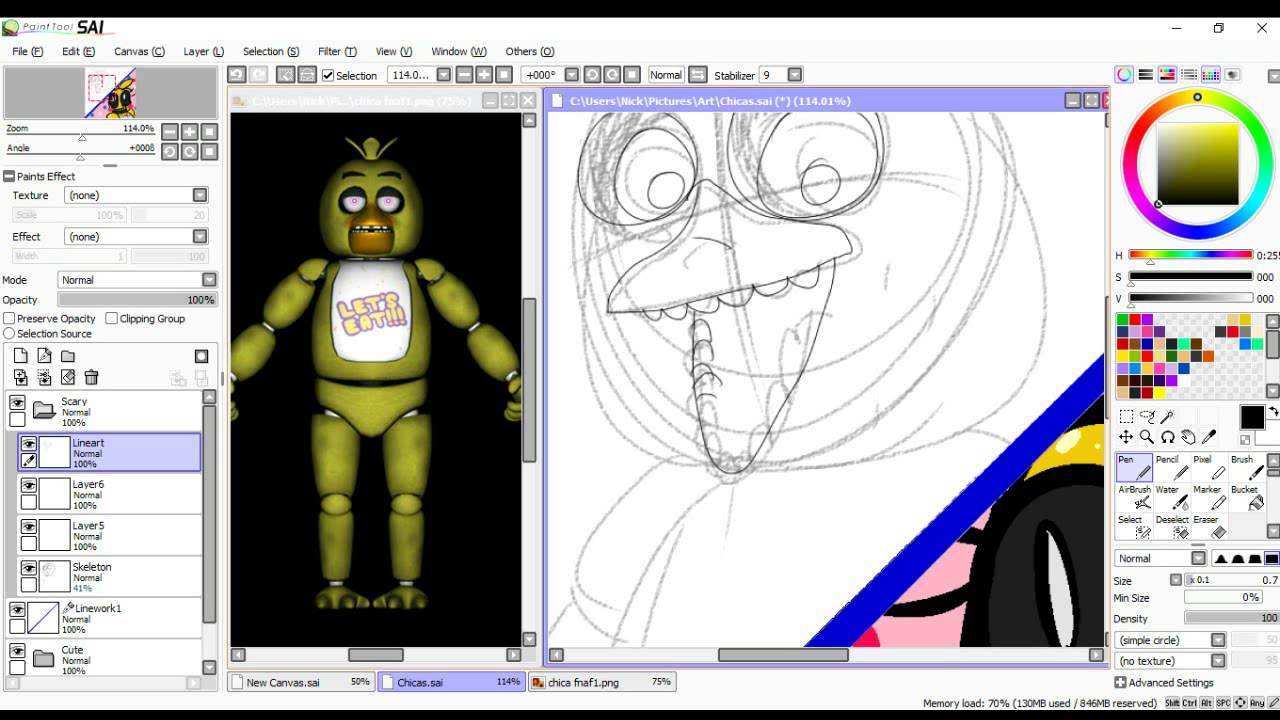Image resolution: width=1280 pixels, height=720 pixels.
Task: Open the rotation angle dropdown
Action: (572, 75)
